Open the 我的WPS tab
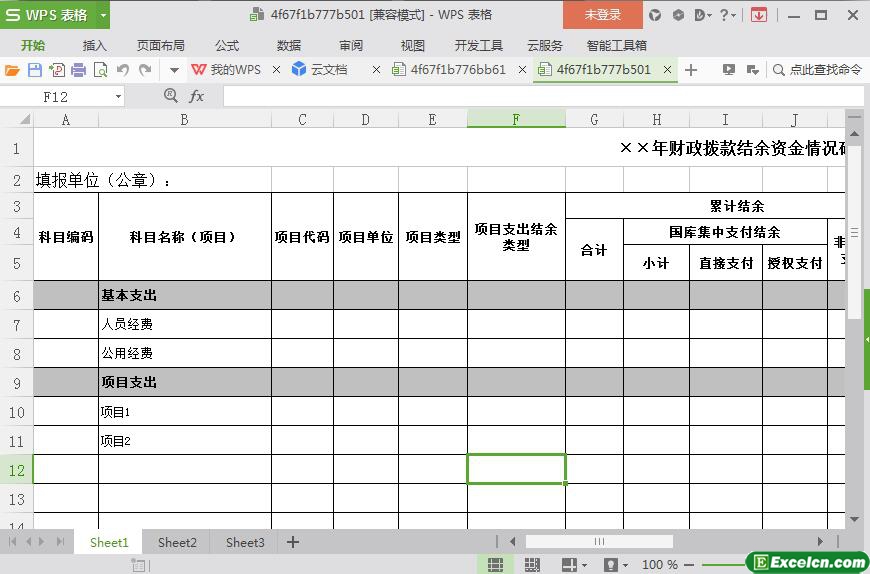This screenshot has width=870, height=574. [226, 70]
